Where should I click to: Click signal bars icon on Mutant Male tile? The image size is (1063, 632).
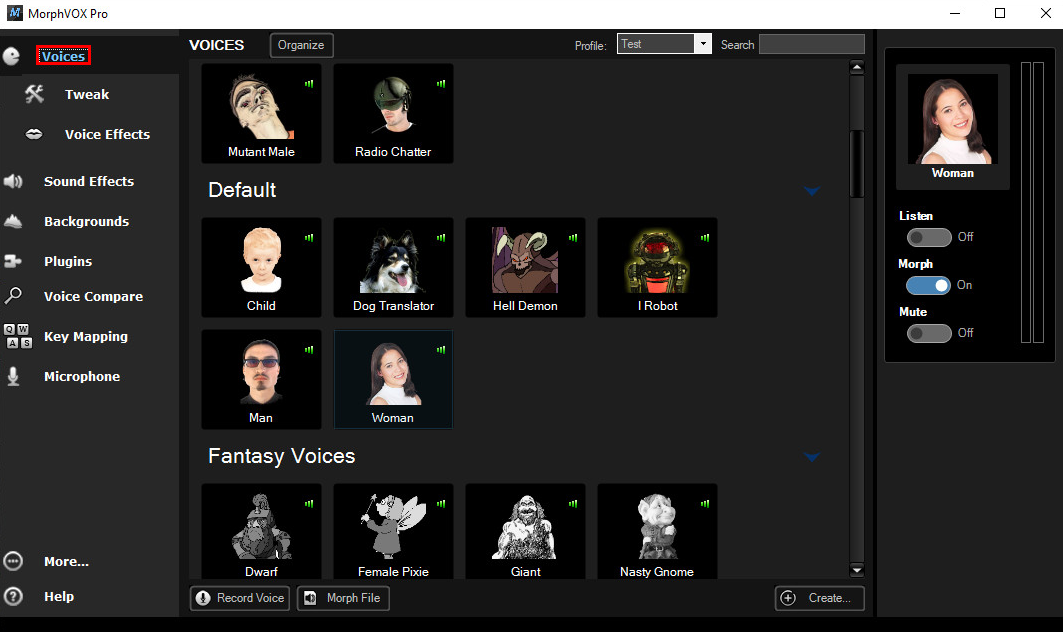(309, 83)
